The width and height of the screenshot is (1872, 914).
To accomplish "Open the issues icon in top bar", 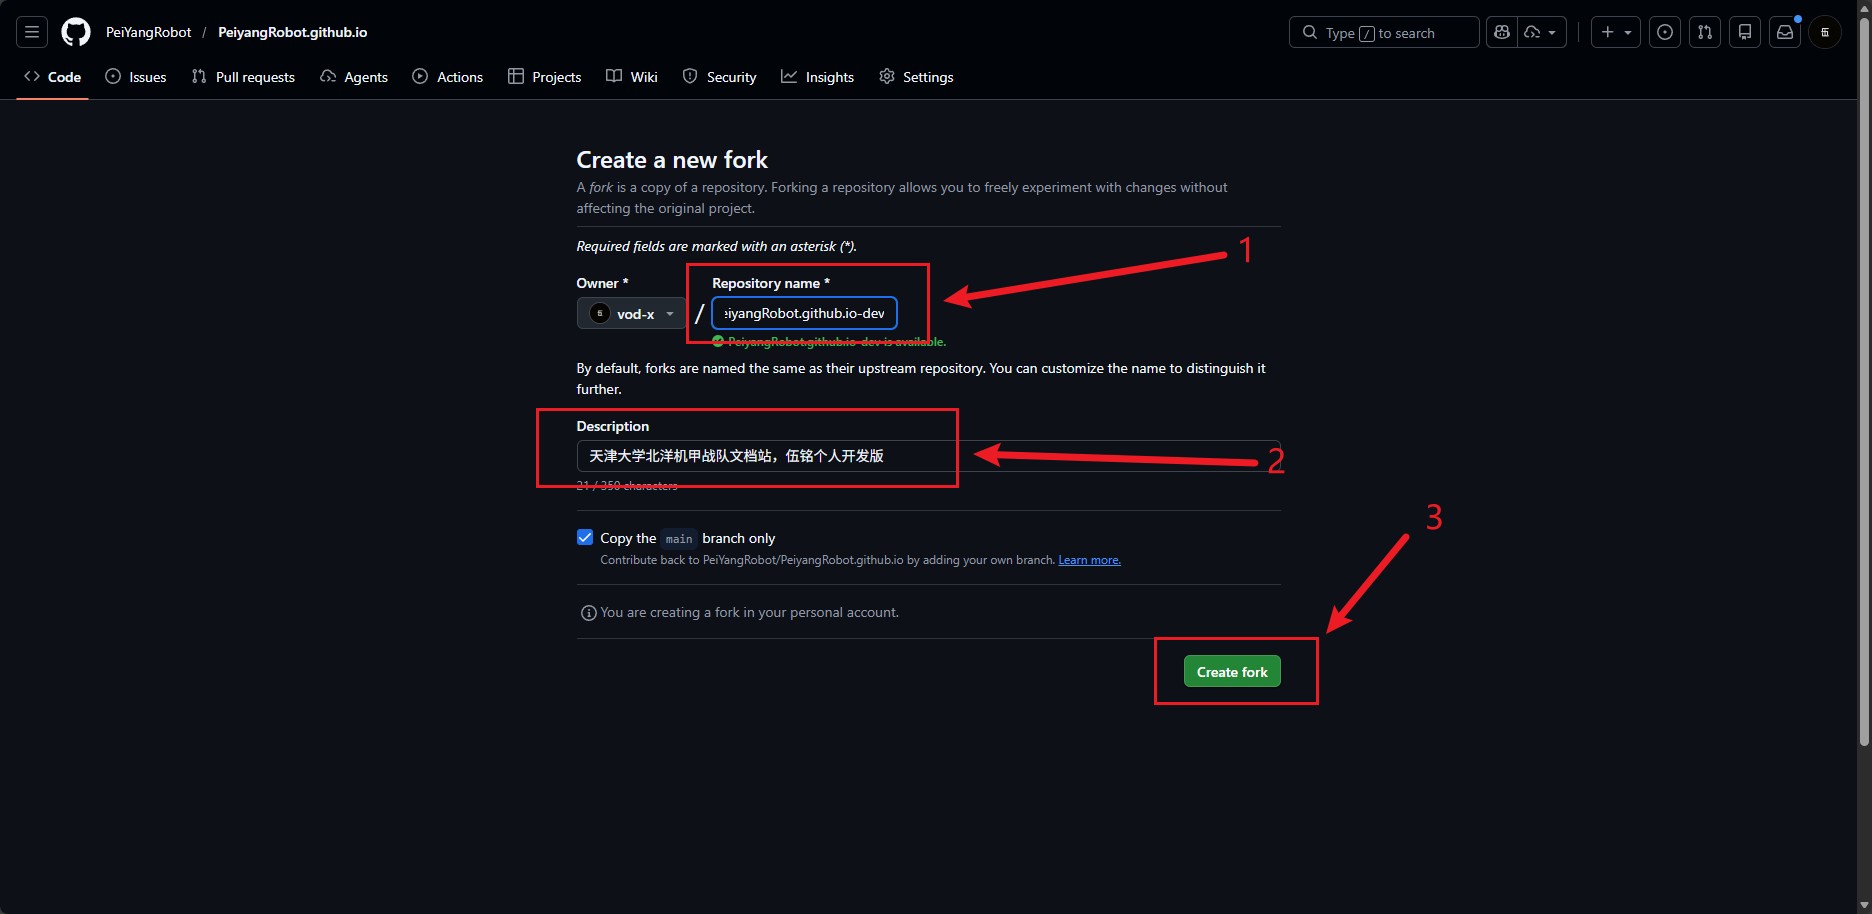I will [x=1664, y=32].
